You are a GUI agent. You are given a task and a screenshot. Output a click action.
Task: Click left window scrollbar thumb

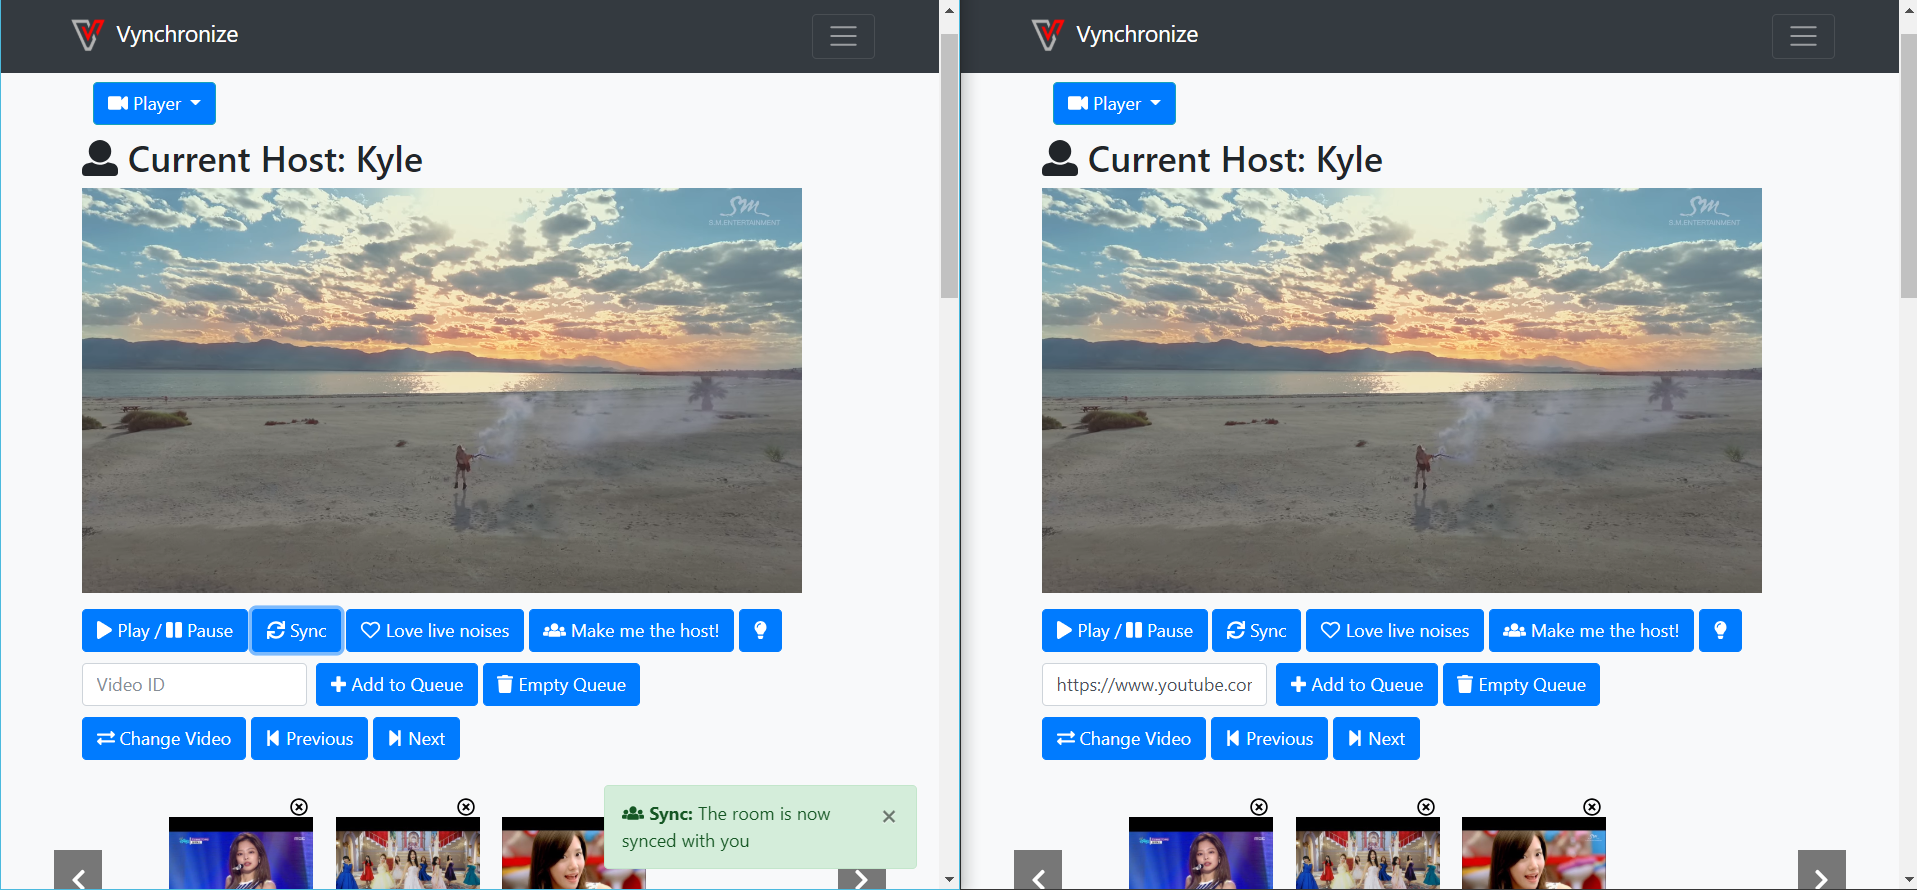click(x=949, y=166)
